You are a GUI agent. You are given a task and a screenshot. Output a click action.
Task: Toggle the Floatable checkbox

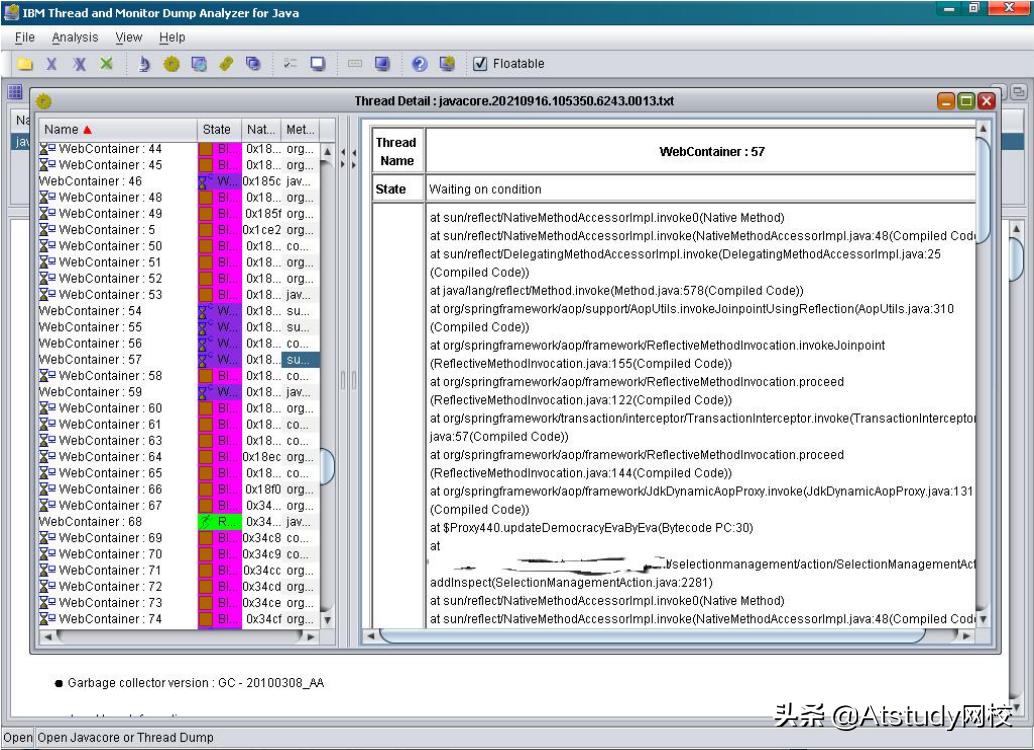(480, 64)
